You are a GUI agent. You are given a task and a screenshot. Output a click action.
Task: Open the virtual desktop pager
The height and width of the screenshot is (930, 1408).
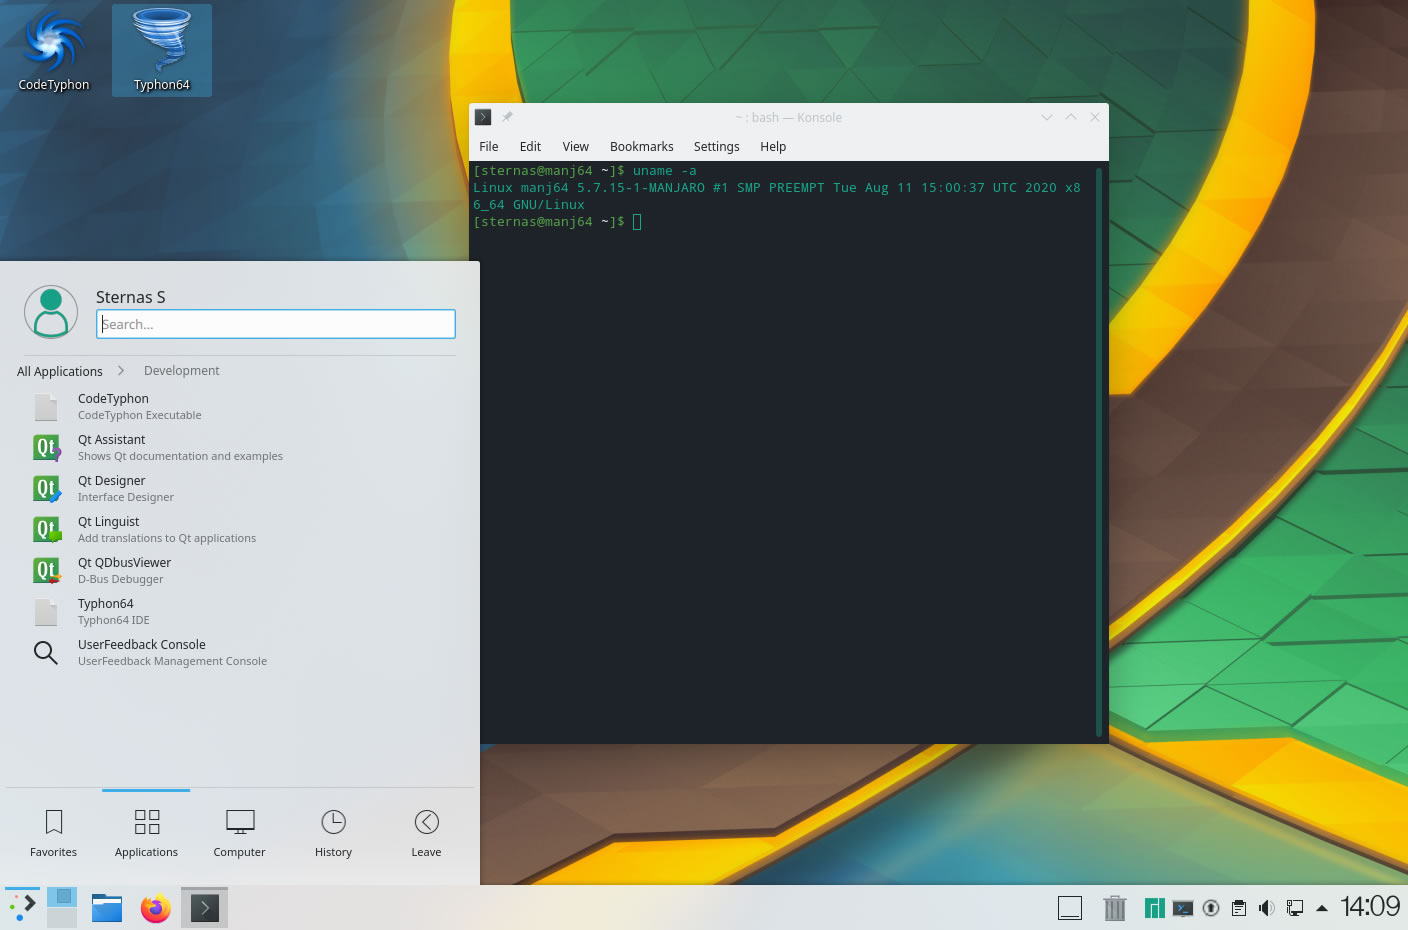(62, 908)
